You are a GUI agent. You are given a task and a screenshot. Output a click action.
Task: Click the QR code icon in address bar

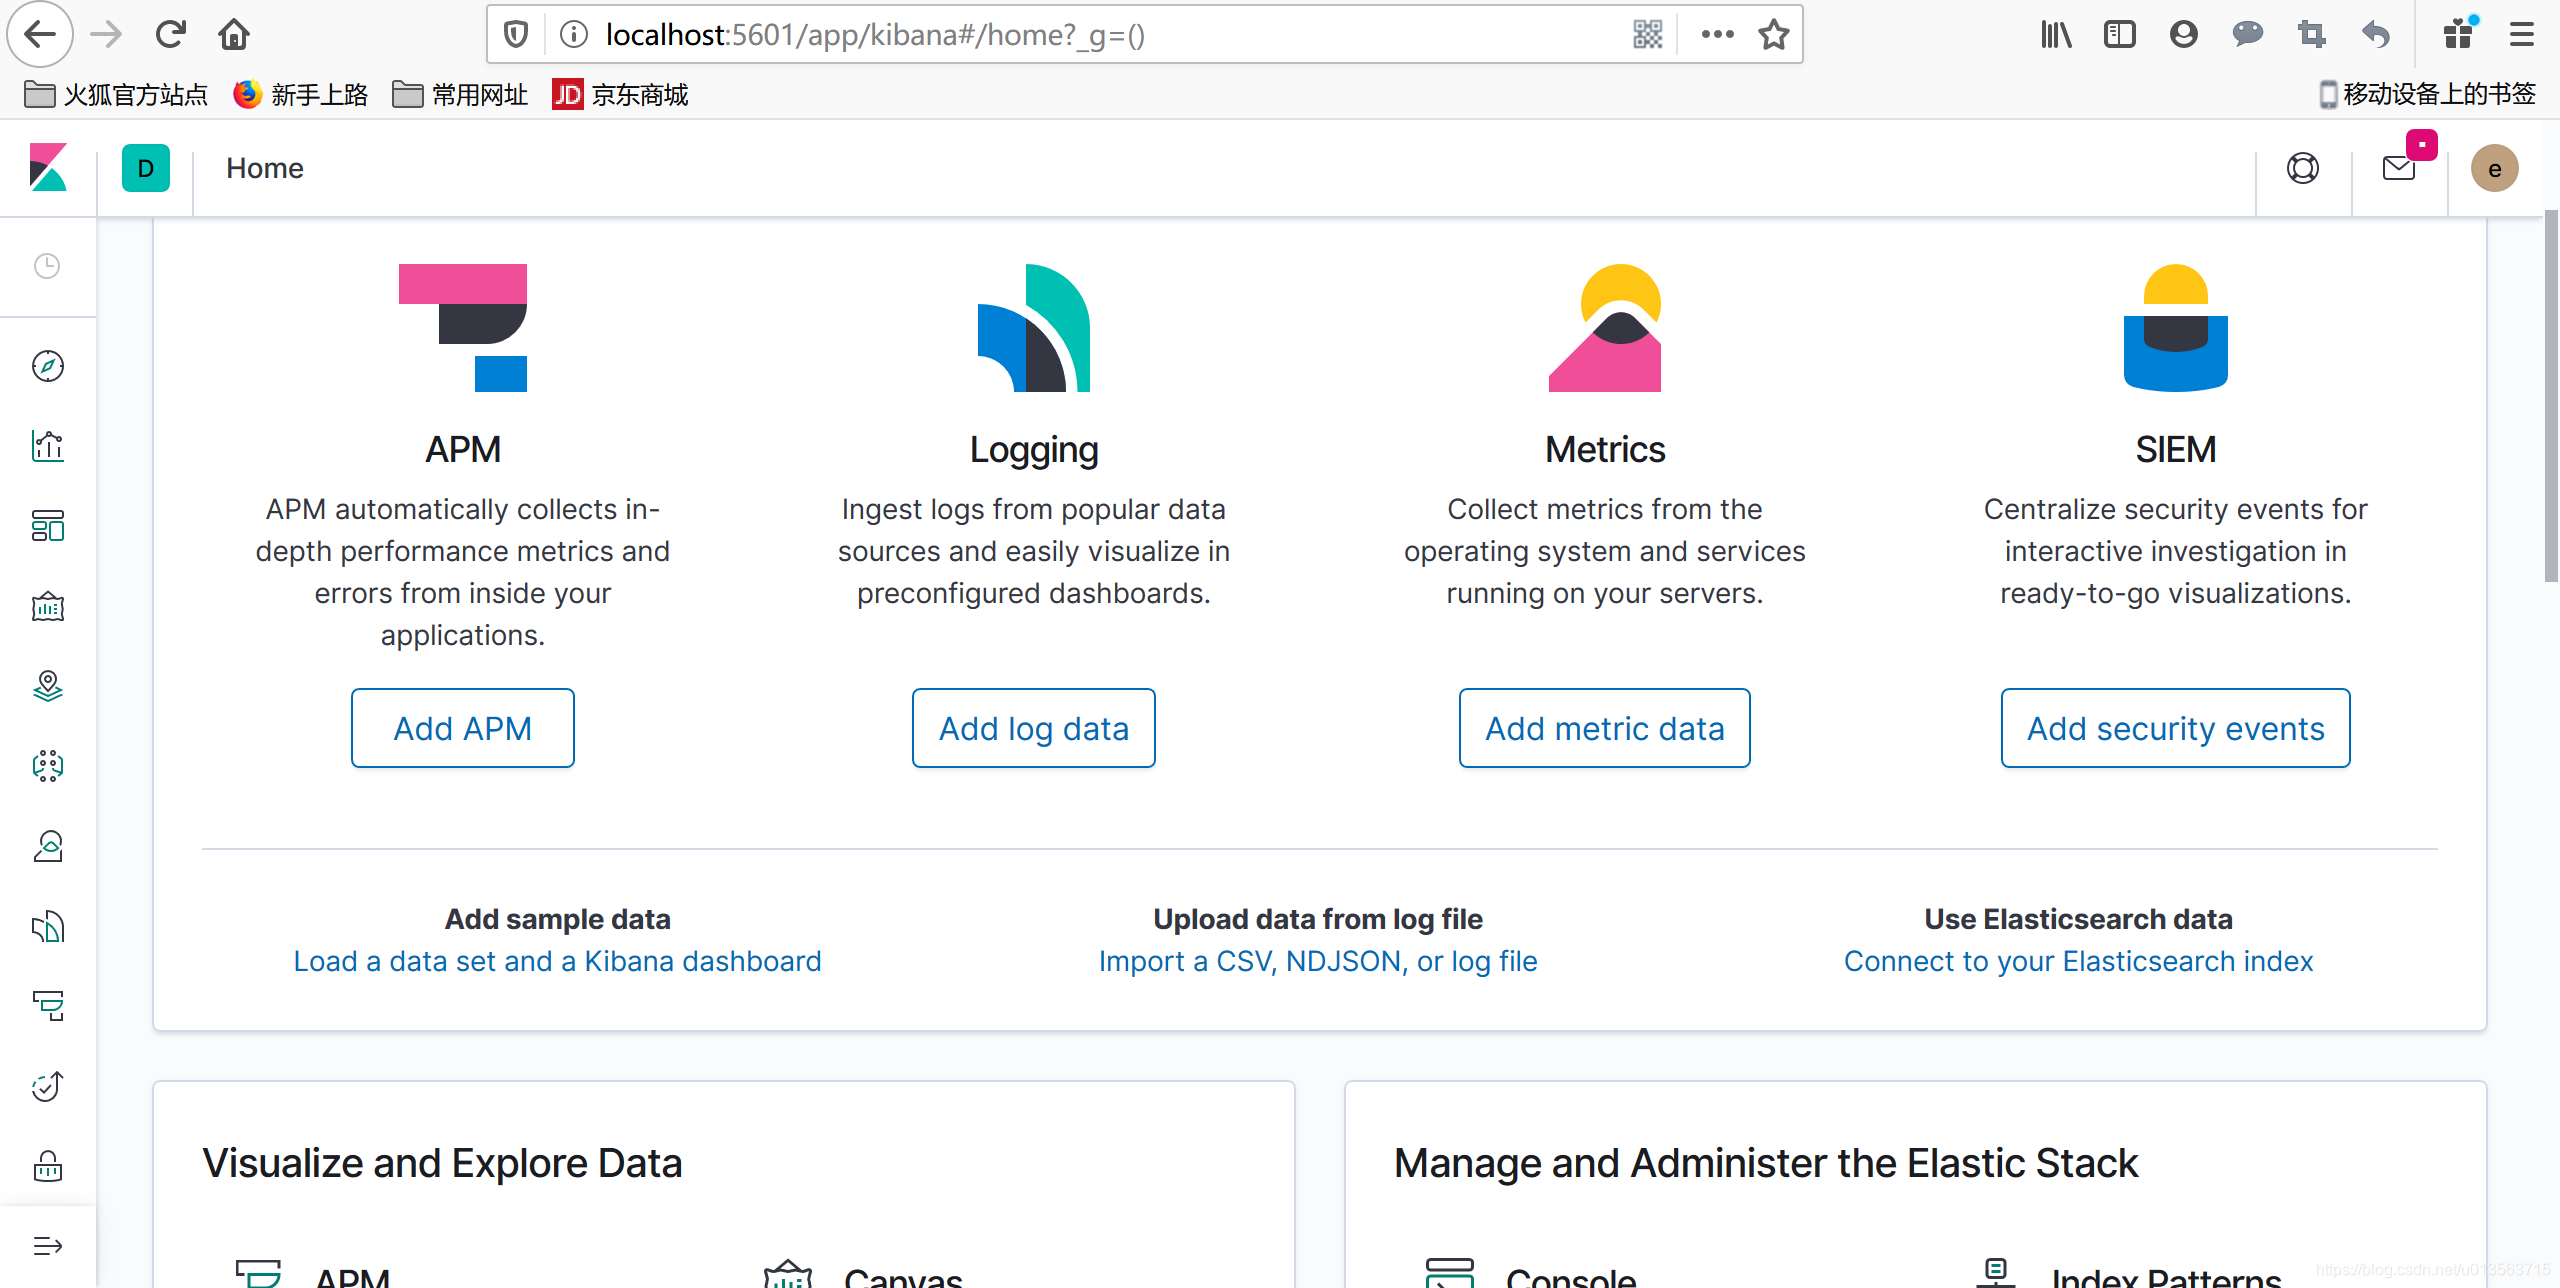click(1647, 35)
